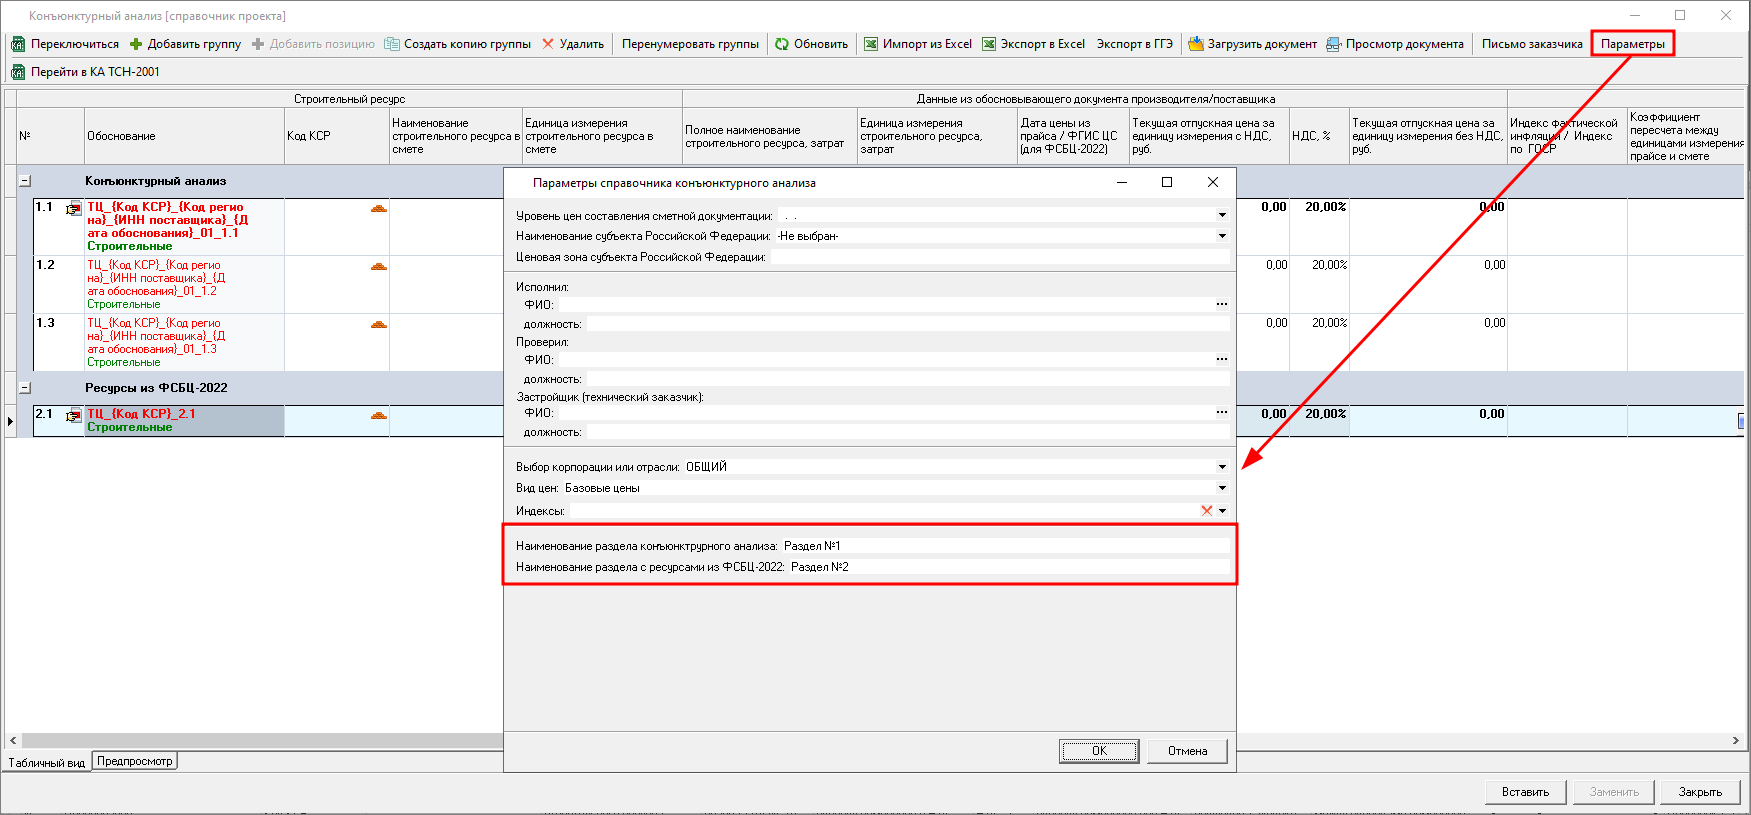Collapse the Конъюнктурный анализ group
Image resolution: width=1751 pixels, height=815 pixels.
click(25, 181)
